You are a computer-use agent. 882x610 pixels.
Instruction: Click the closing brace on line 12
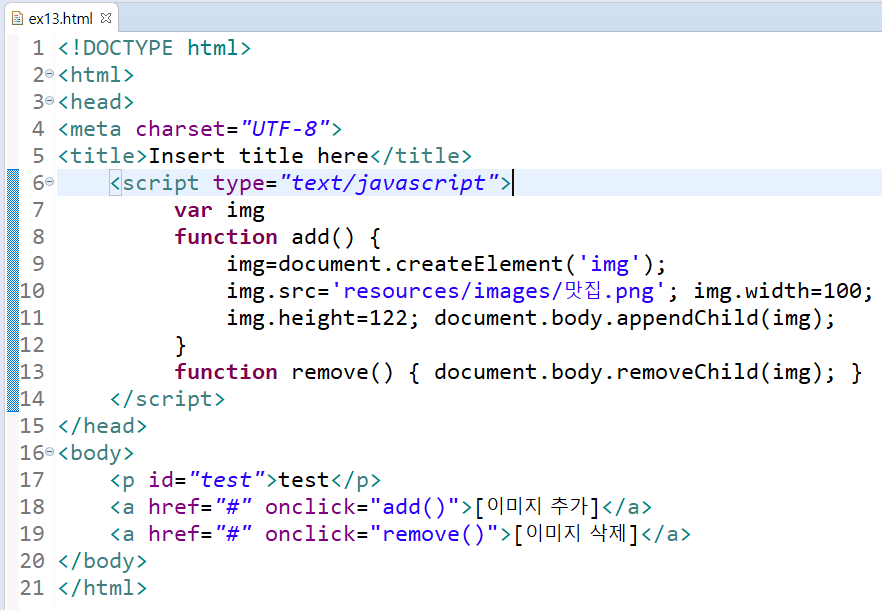click(x=181, y=345)
